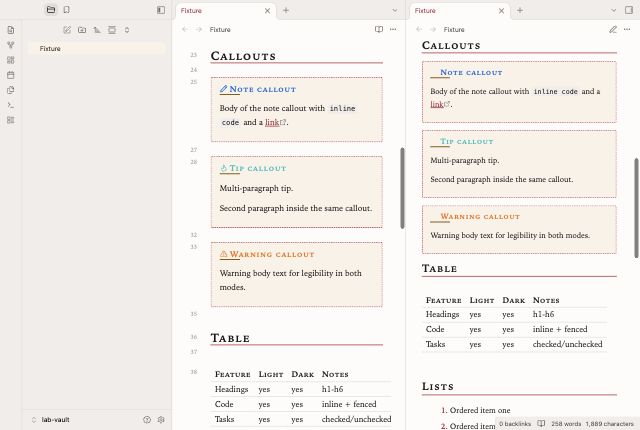Click the book icon in the status bar

541,424
